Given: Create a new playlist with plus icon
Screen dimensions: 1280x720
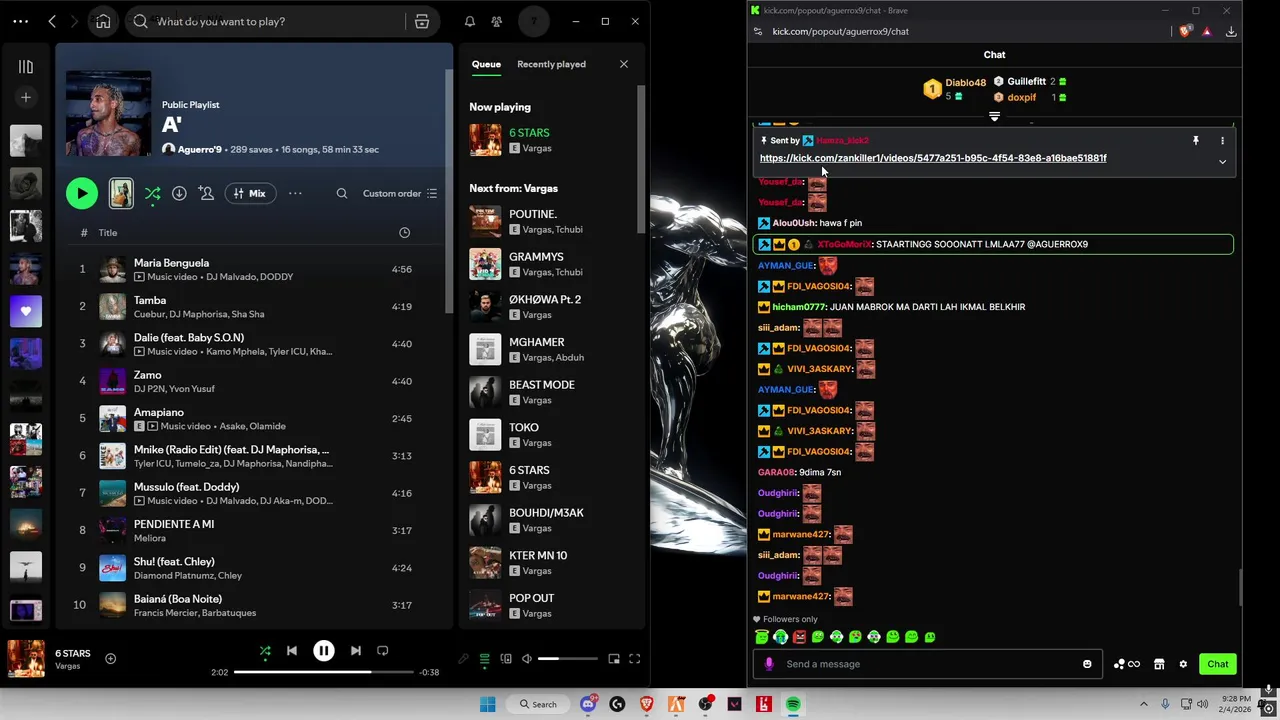Looking at the screenshot, I should pos(26,97).
